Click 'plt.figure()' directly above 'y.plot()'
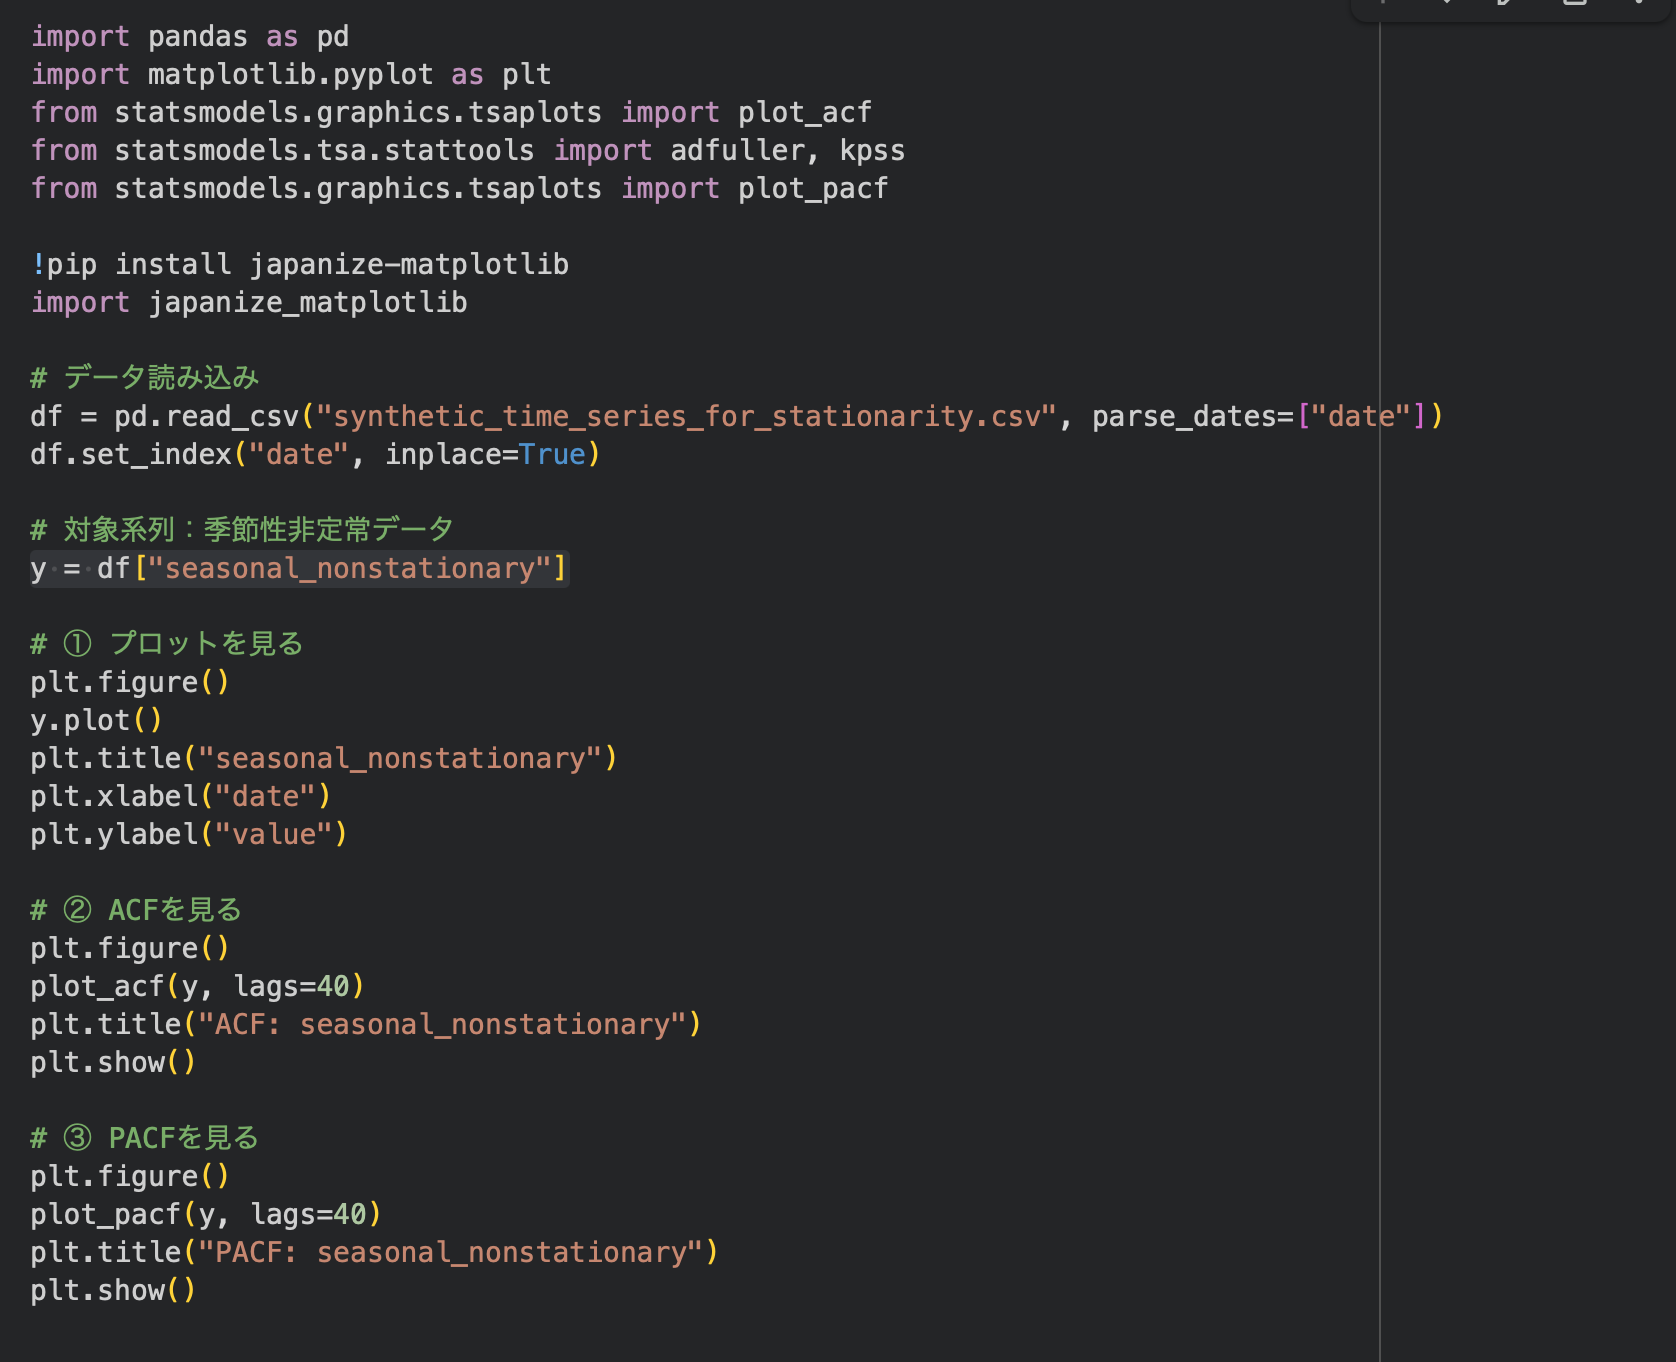This screenshot has width=1676, height=1362. click(130, 683)
